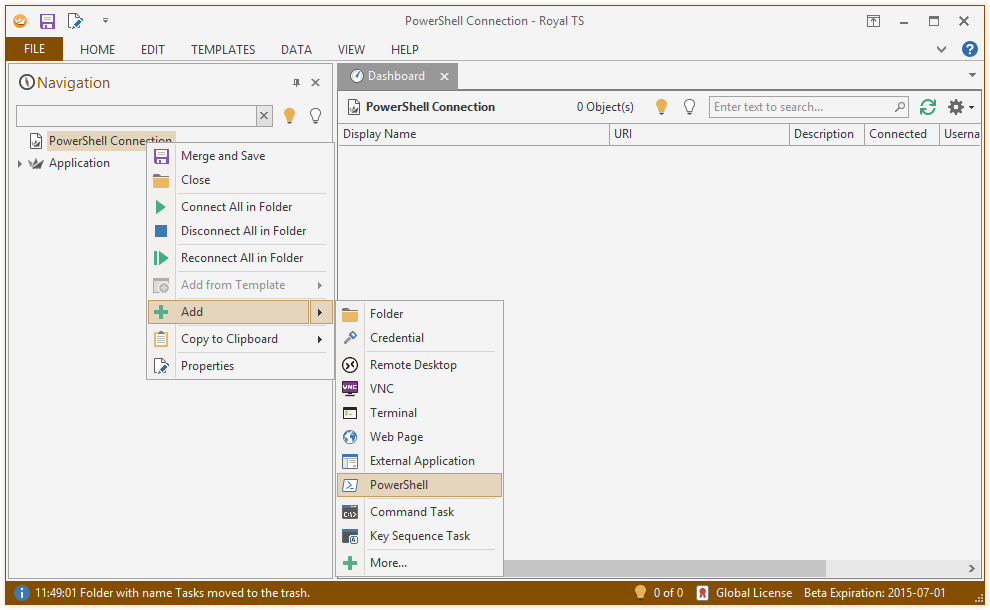
Task: Click the pin icon in Navigation panel
Action: pos(296,83)
